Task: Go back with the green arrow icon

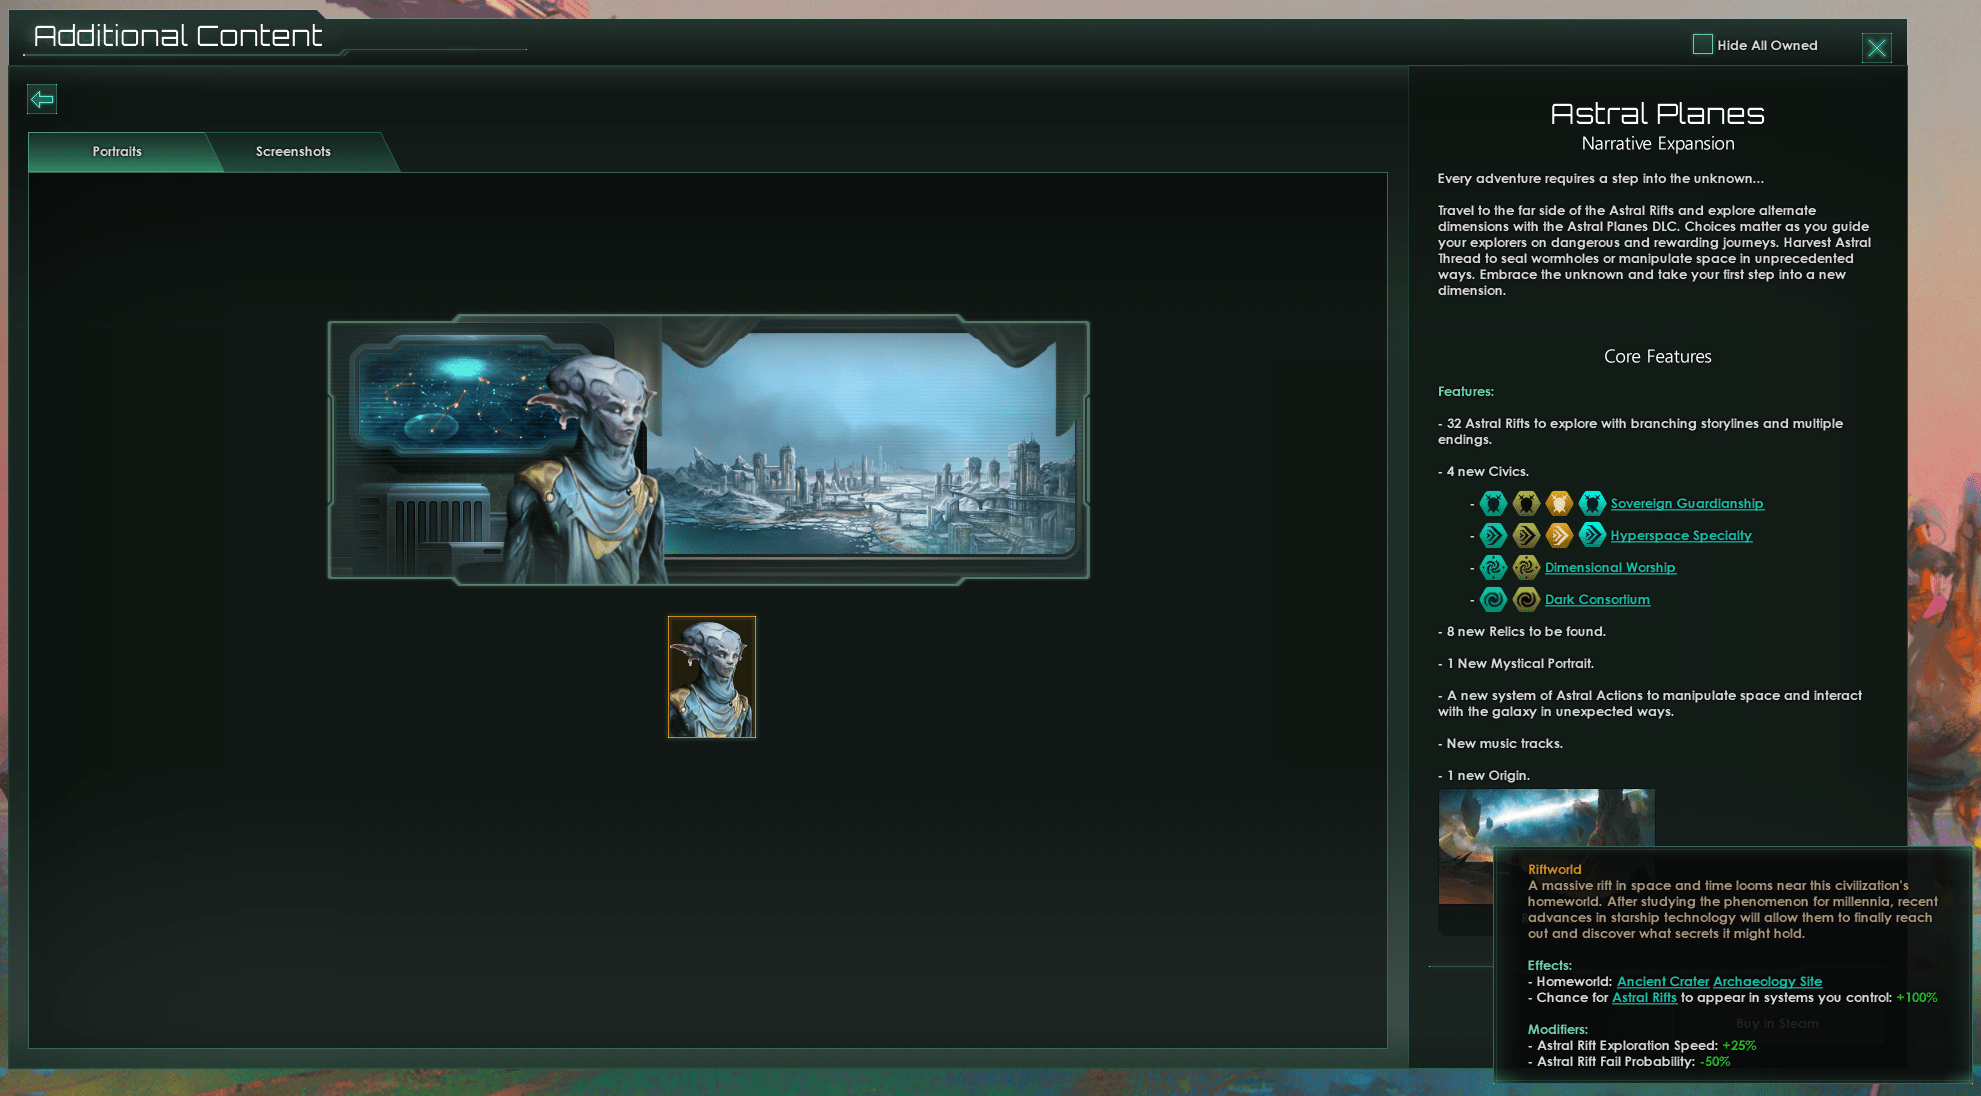Action: pyautogui.click(x=42, y=99)
